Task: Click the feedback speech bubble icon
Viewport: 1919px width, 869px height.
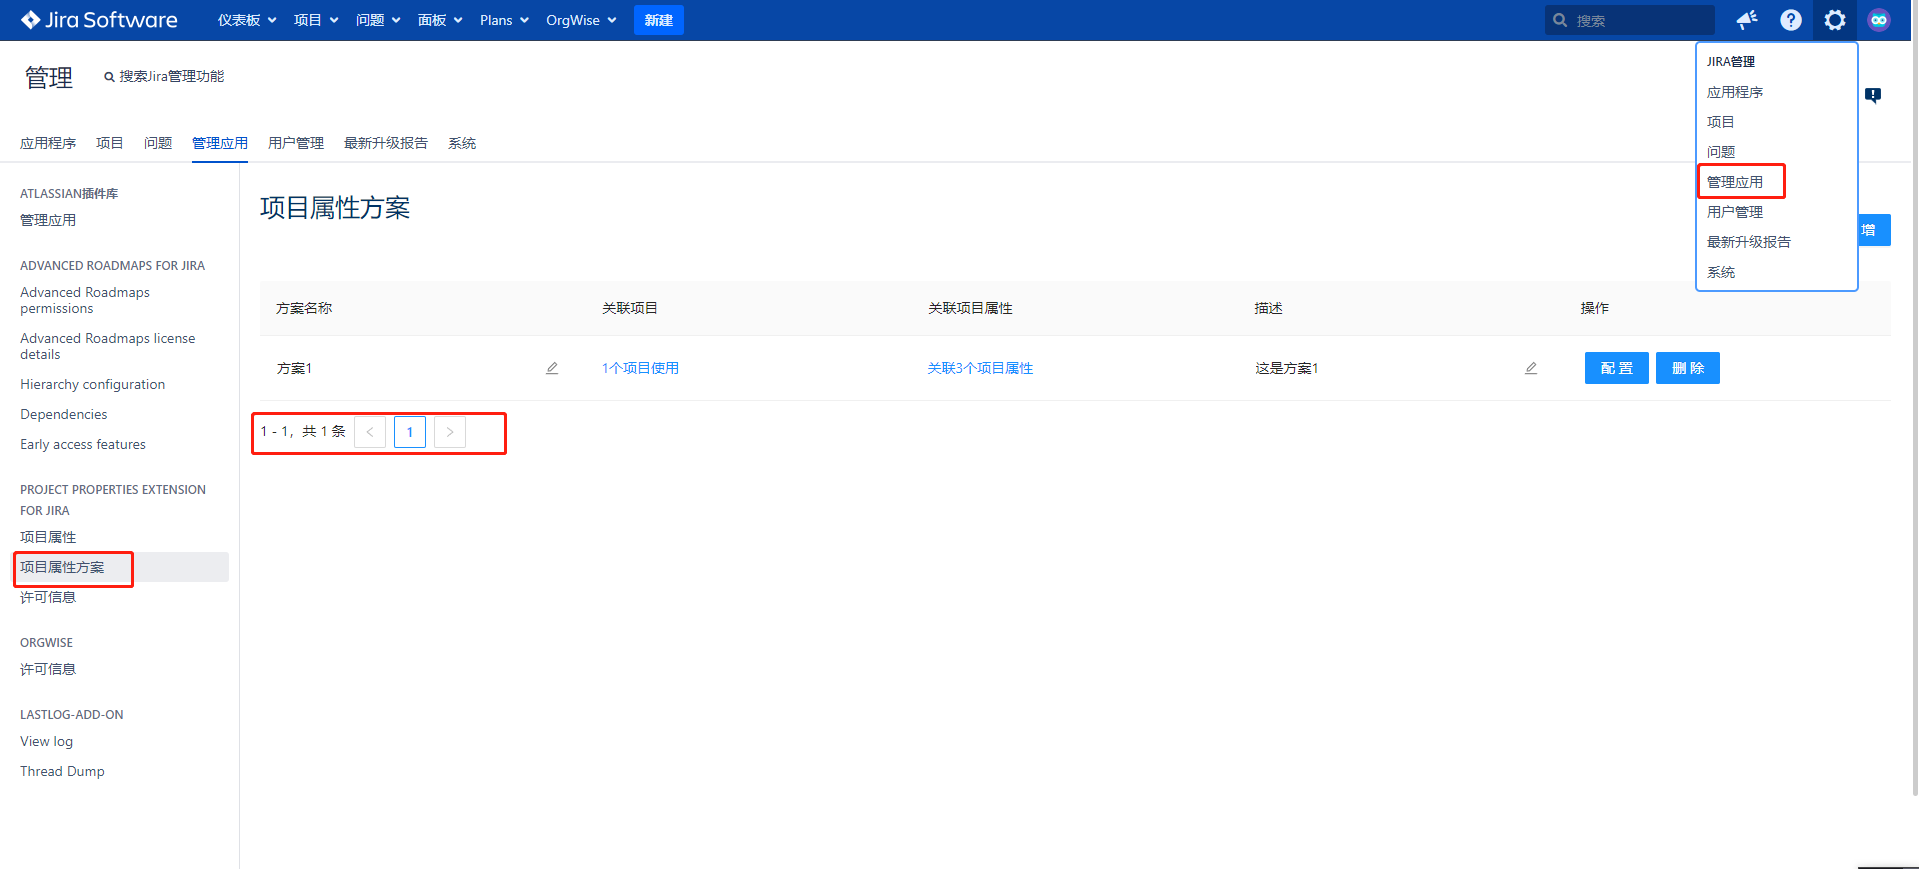Action: (x=1872, y=95)
